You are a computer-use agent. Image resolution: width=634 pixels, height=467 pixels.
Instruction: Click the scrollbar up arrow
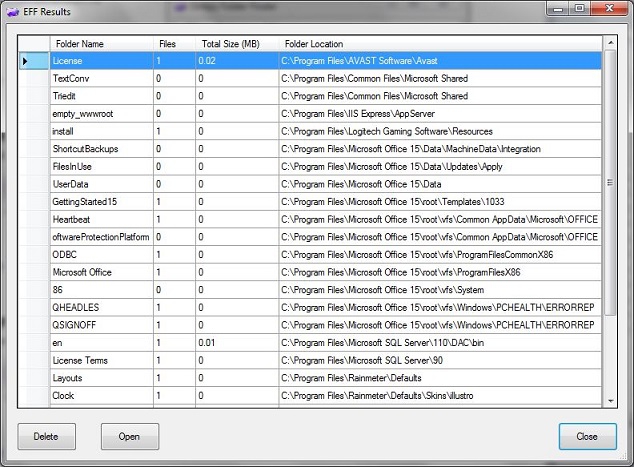pyautogui.click(x=611, y=42)
